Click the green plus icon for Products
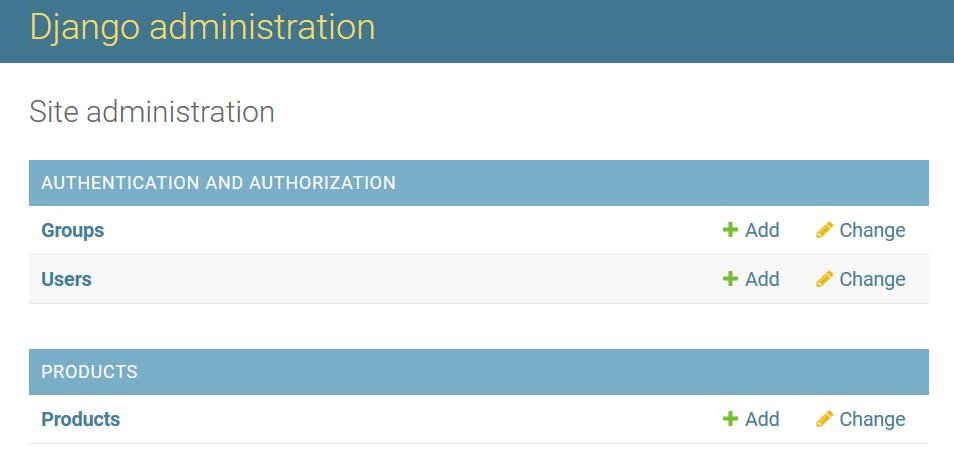 click(x=730, y=418)
